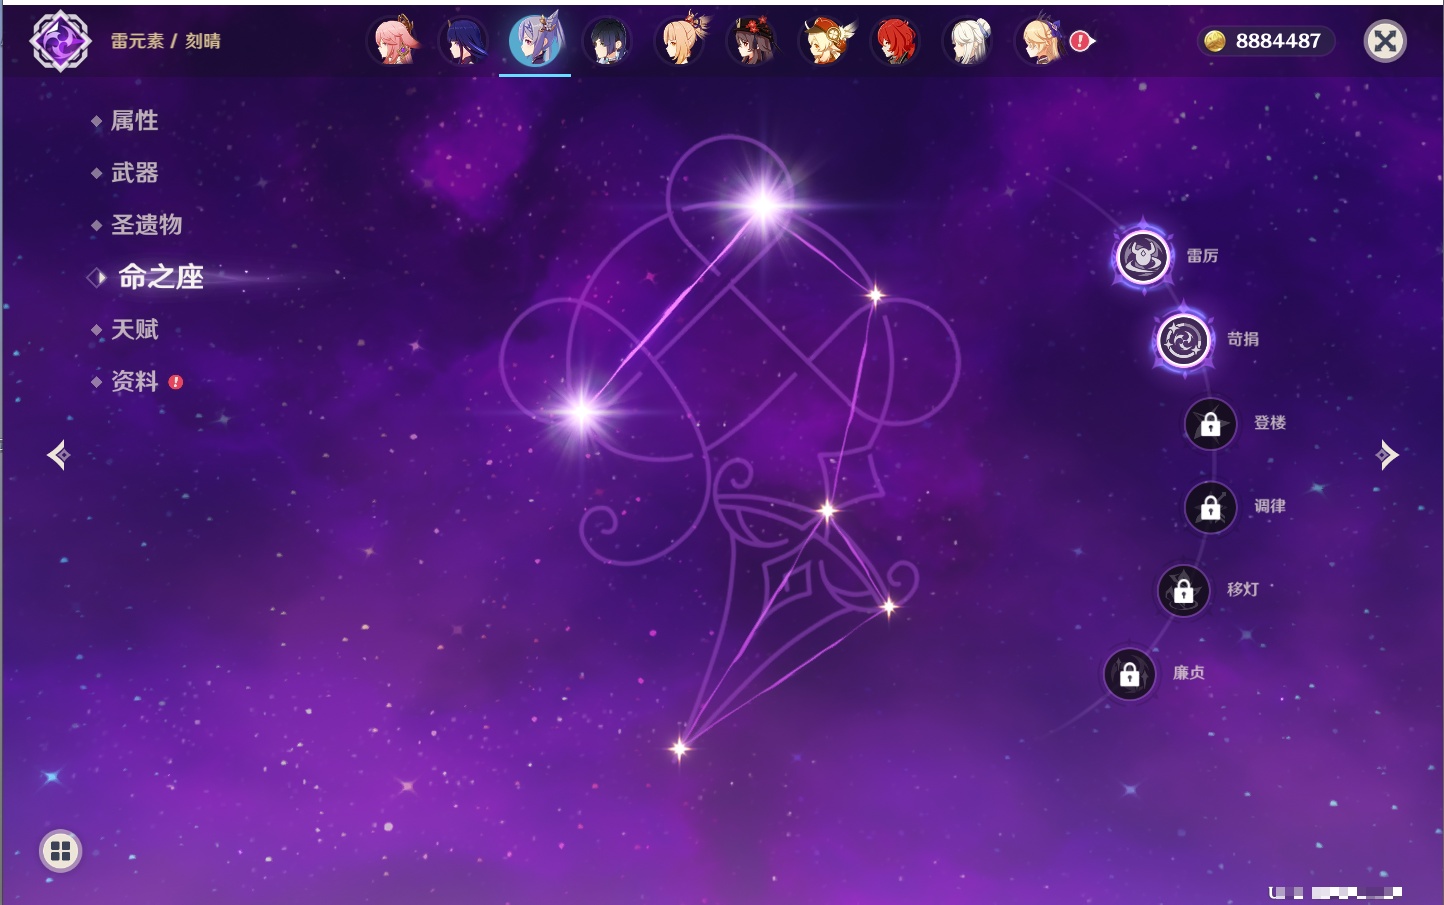Select the blonde ponytail Yoimiya avatar
The image size is (1444, 905).
pos(681,41)
